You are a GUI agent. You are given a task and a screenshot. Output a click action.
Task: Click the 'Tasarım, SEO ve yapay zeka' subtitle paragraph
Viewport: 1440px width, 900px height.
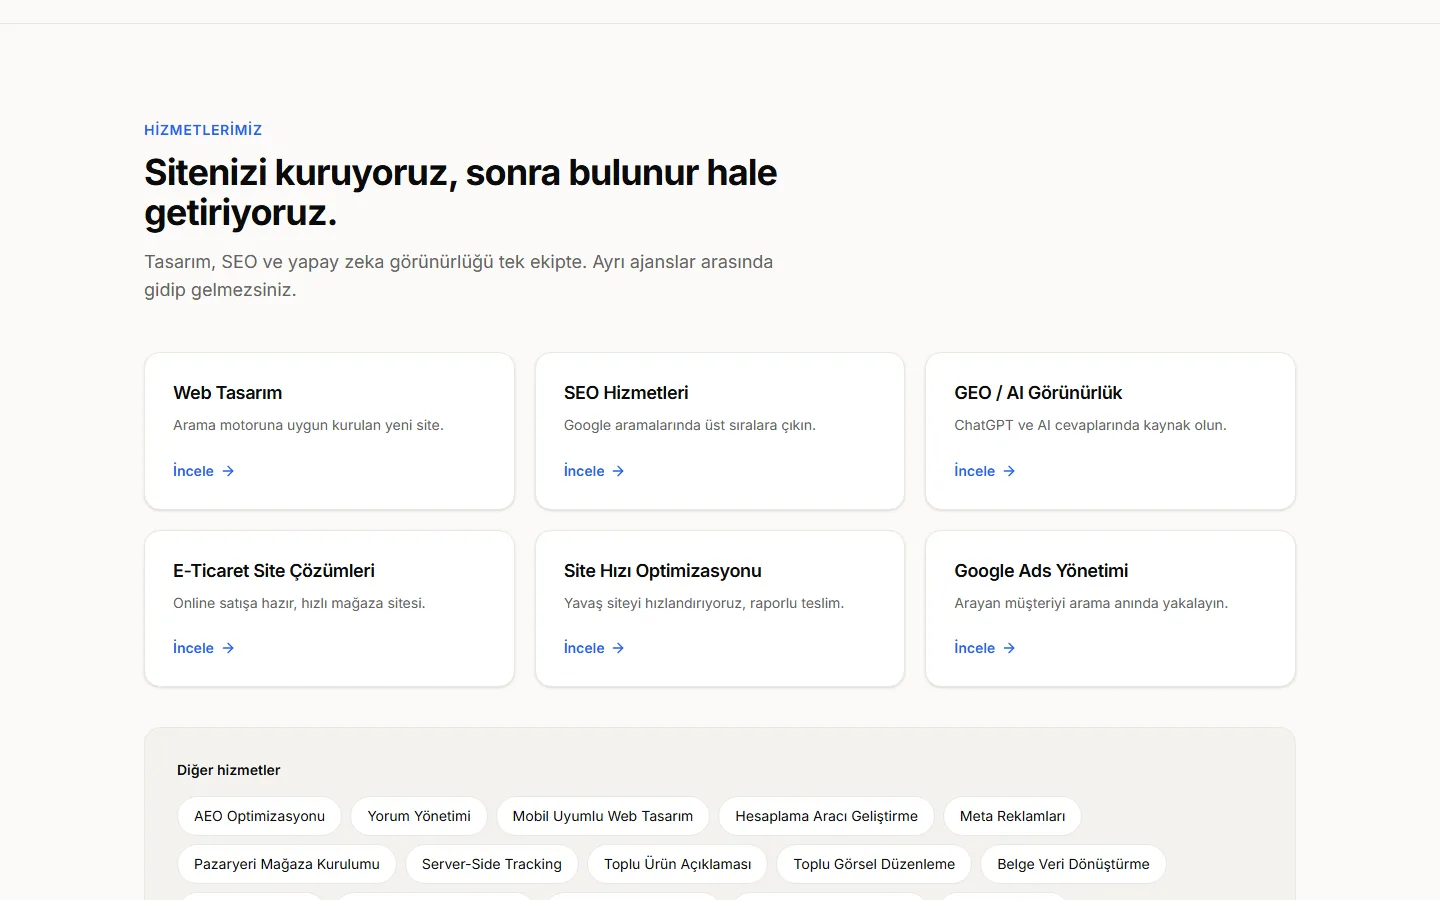pos(459,276)
